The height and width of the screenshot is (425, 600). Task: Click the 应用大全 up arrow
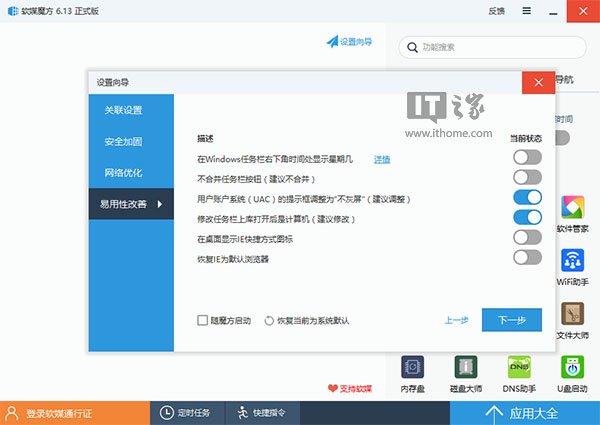pos(494,414)
